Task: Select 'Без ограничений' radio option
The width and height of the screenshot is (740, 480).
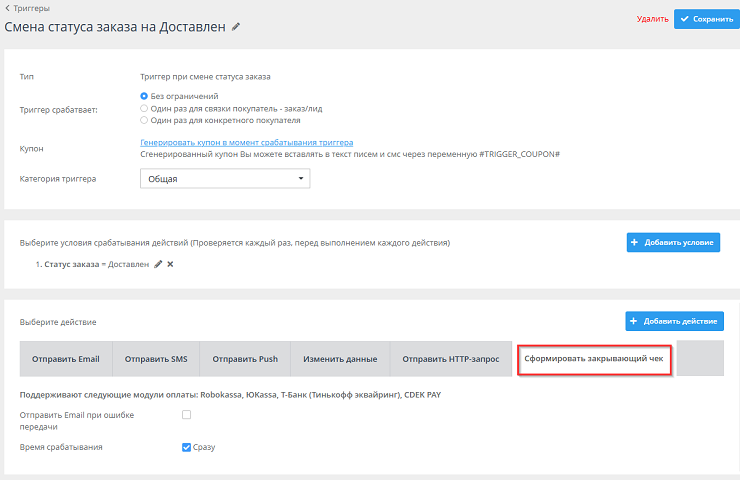Action: click(144, 96)
